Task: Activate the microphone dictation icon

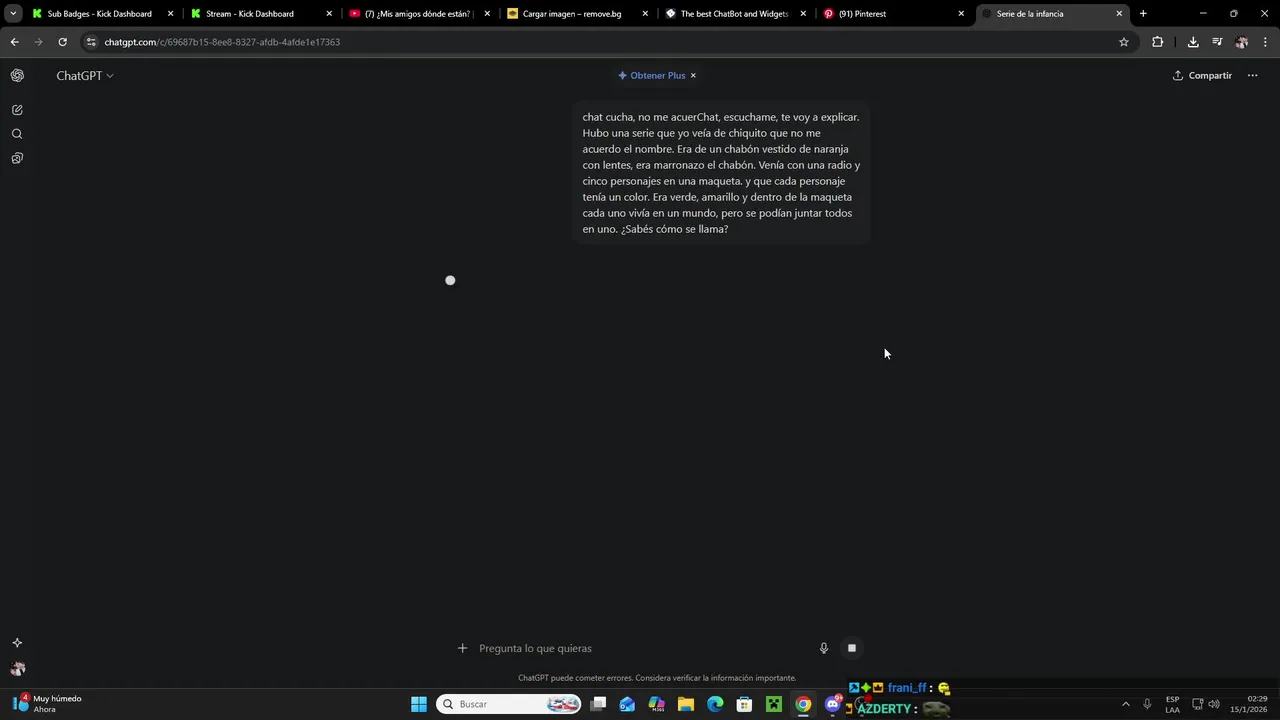Action: coord(824,648)
